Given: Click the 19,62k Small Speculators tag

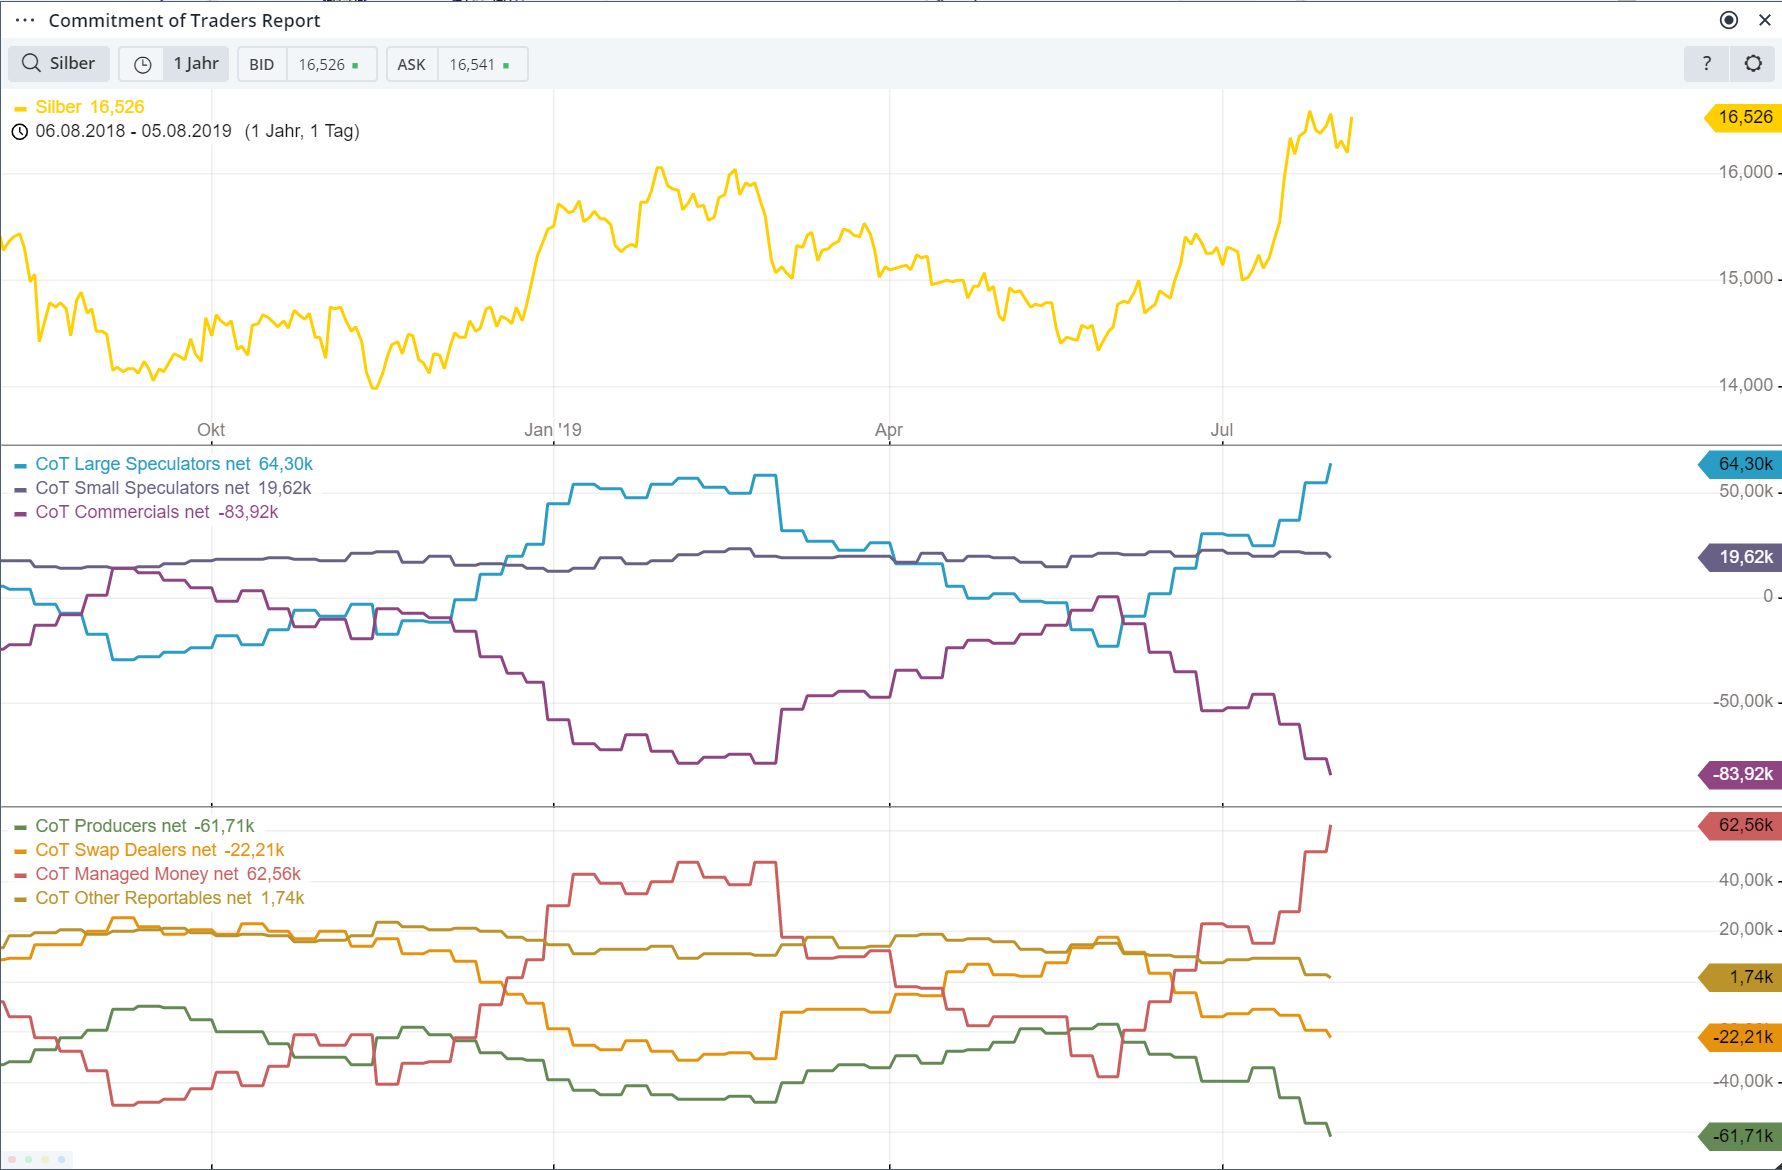Looking at the screenshot, I should 1741,557.
